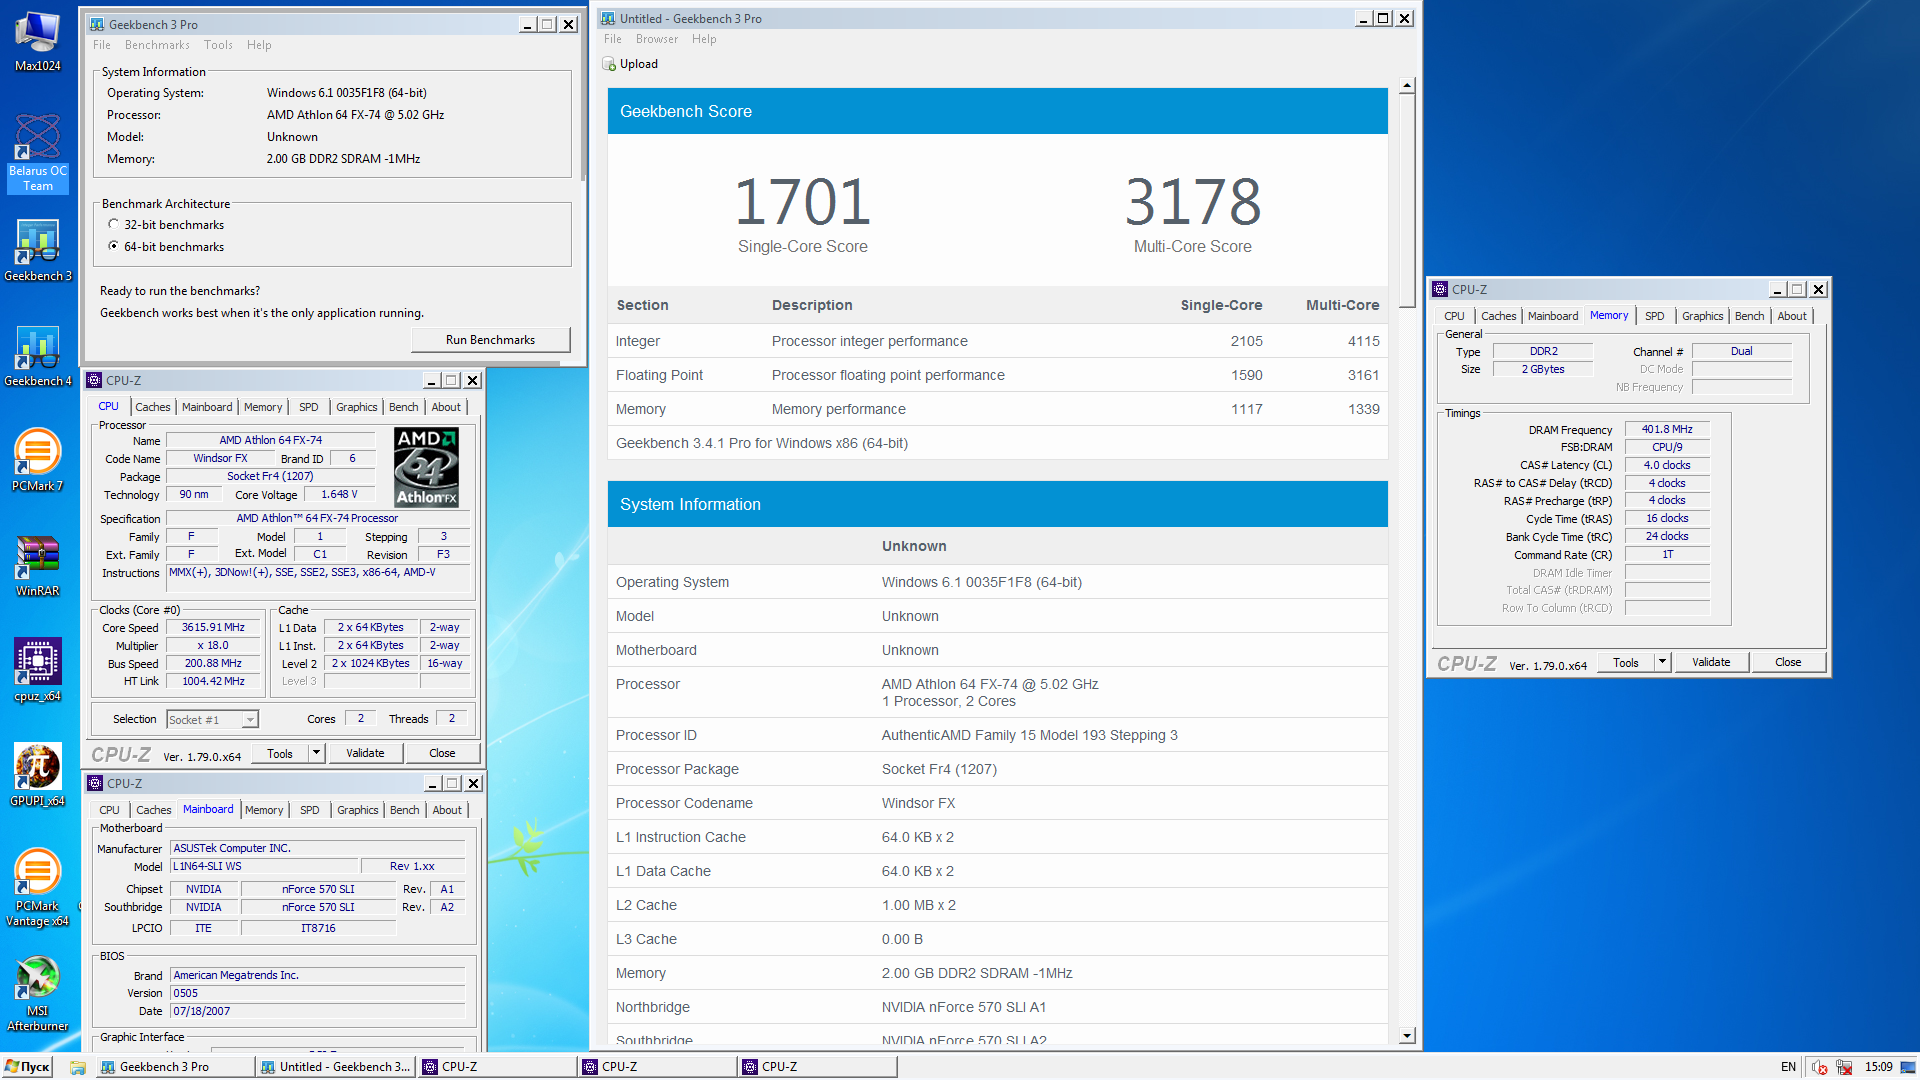Open the PCMark 7 desktop icon
The width and height of the screenshot is (1920, 1080).
tap(37, 461)
